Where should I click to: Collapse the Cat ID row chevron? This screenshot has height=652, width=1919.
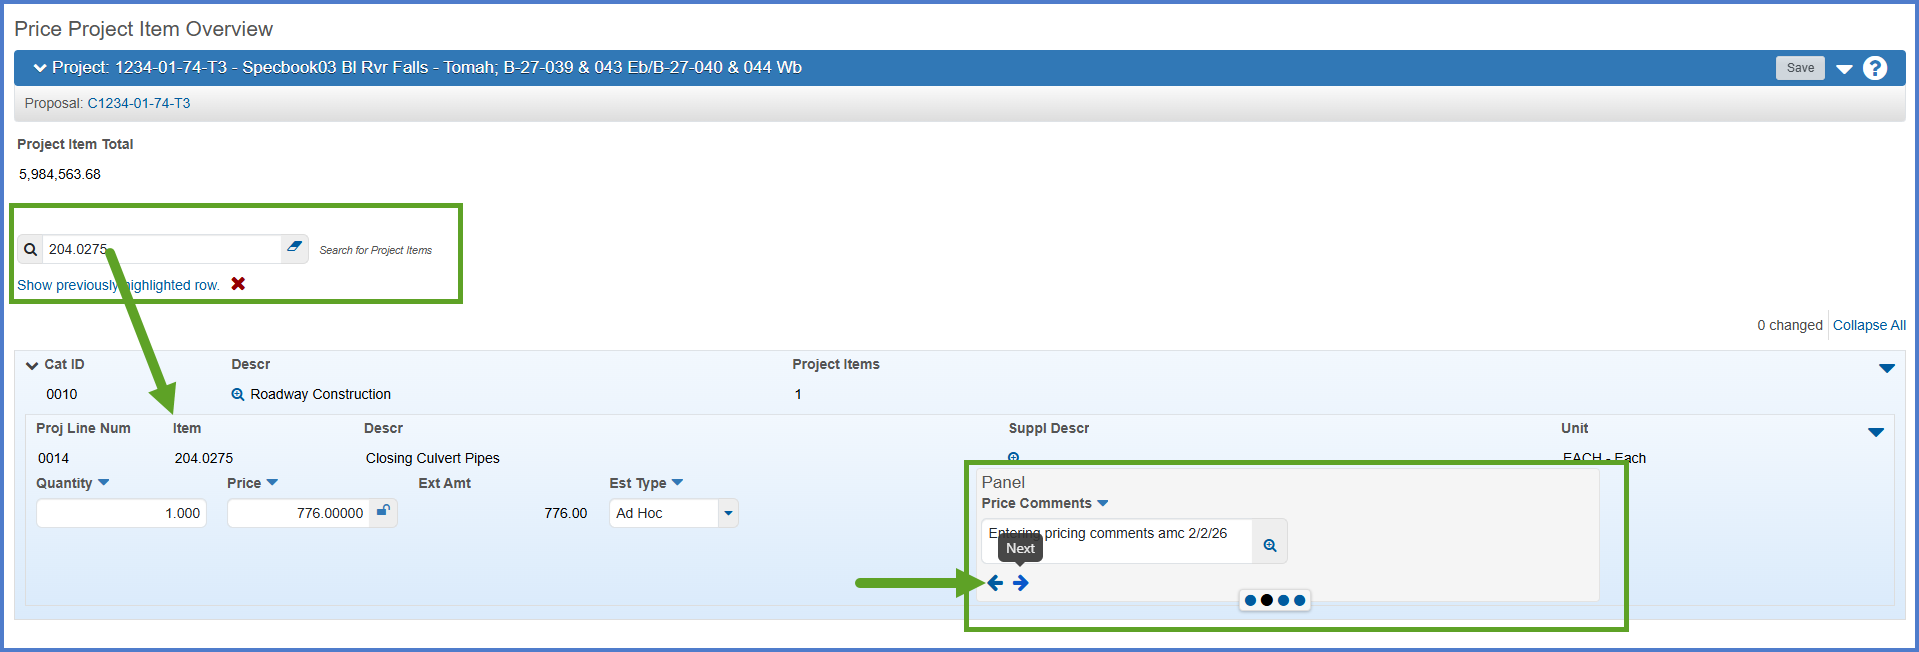(32, 365)
